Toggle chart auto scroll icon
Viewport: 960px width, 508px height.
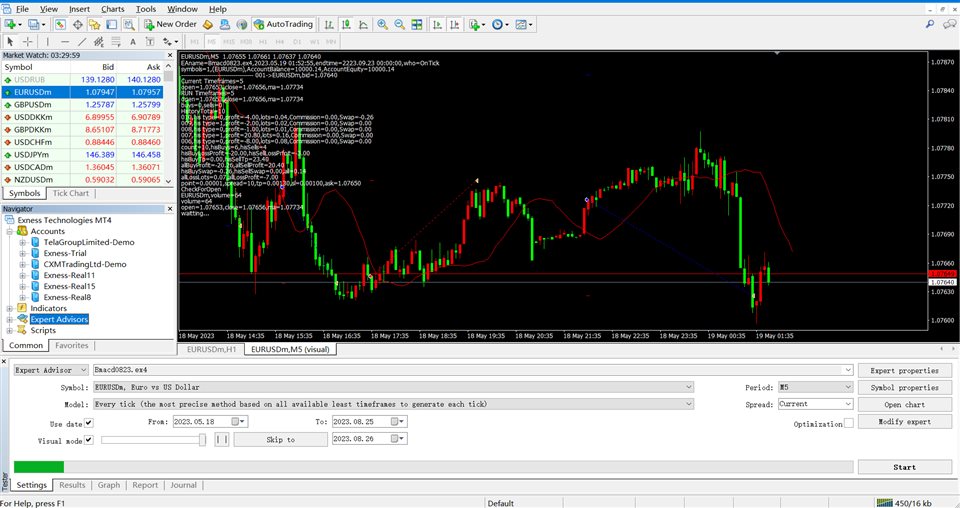pos(437,24)
